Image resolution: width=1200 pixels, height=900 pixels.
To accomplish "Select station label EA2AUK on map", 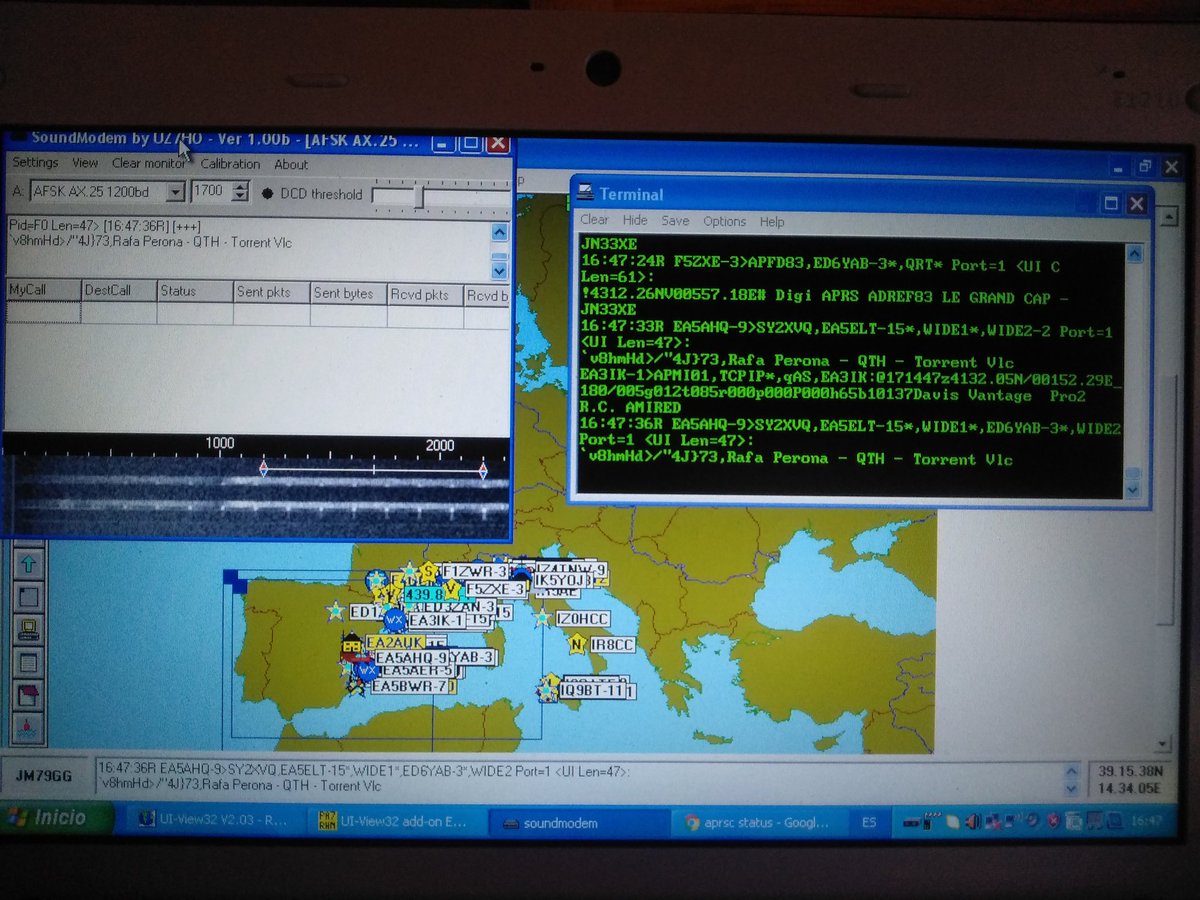I will [395, 642].
